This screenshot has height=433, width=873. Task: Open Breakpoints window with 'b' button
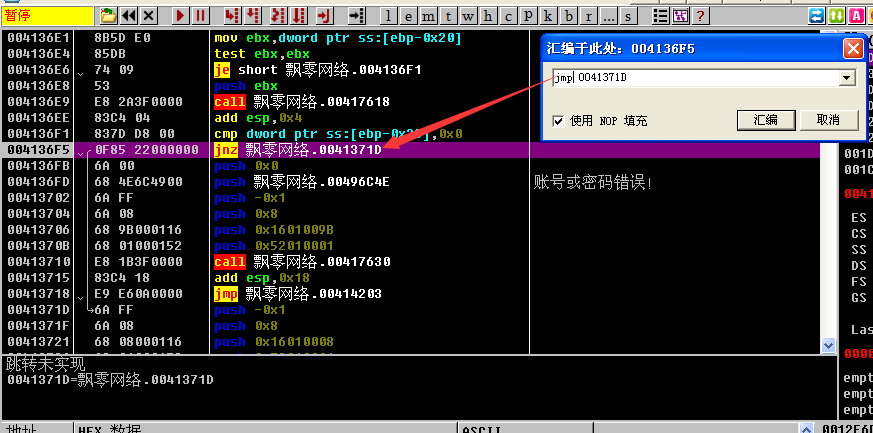point(568,16)
